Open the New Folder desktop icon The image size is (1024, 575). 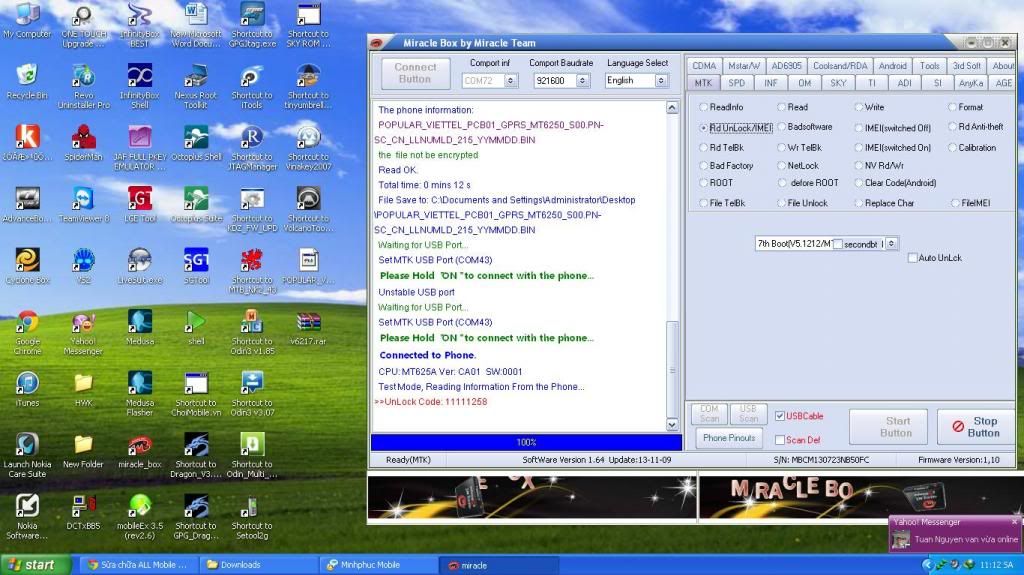tap(84, 451)
